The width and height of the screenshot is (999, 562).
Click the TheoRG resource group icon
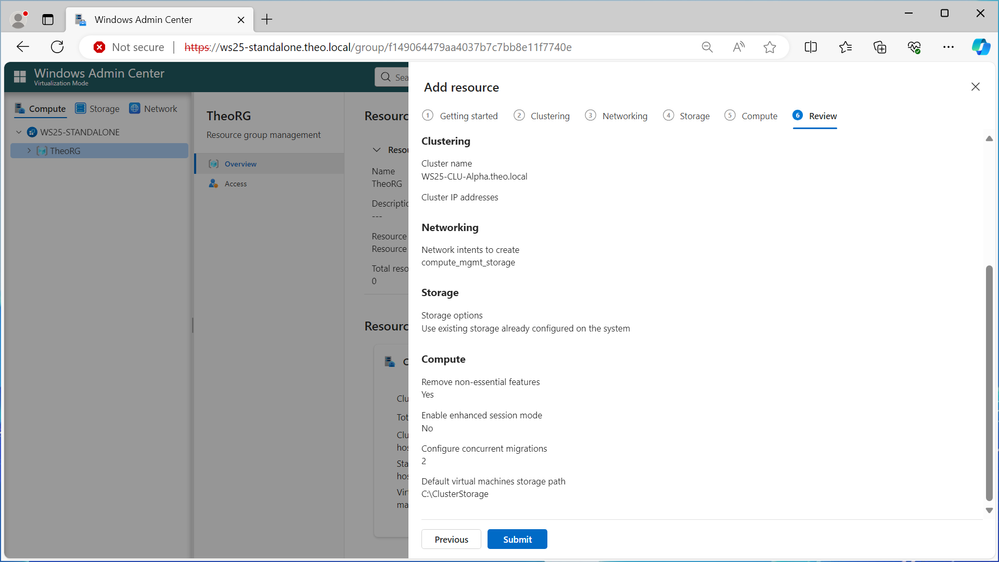42,151
